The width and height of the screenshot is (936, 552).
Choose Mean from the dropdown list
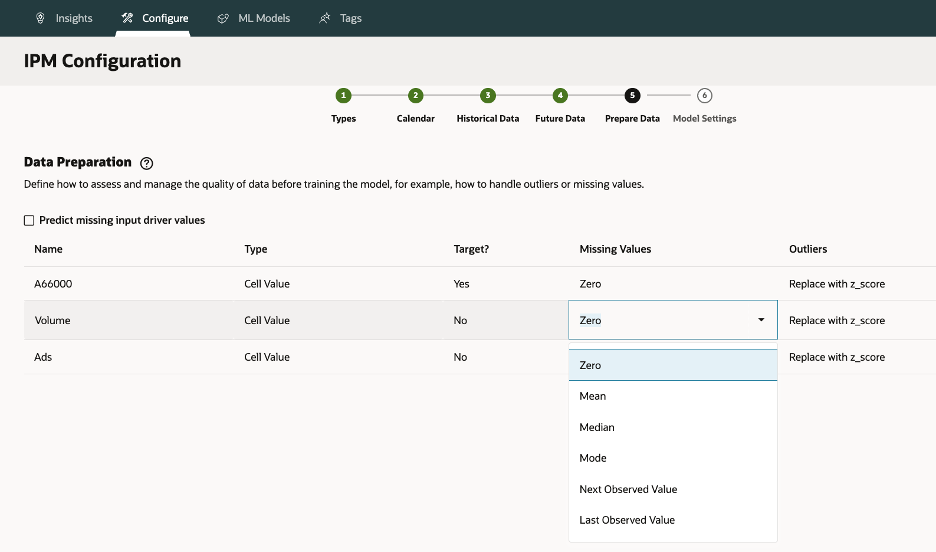point(593,396)
